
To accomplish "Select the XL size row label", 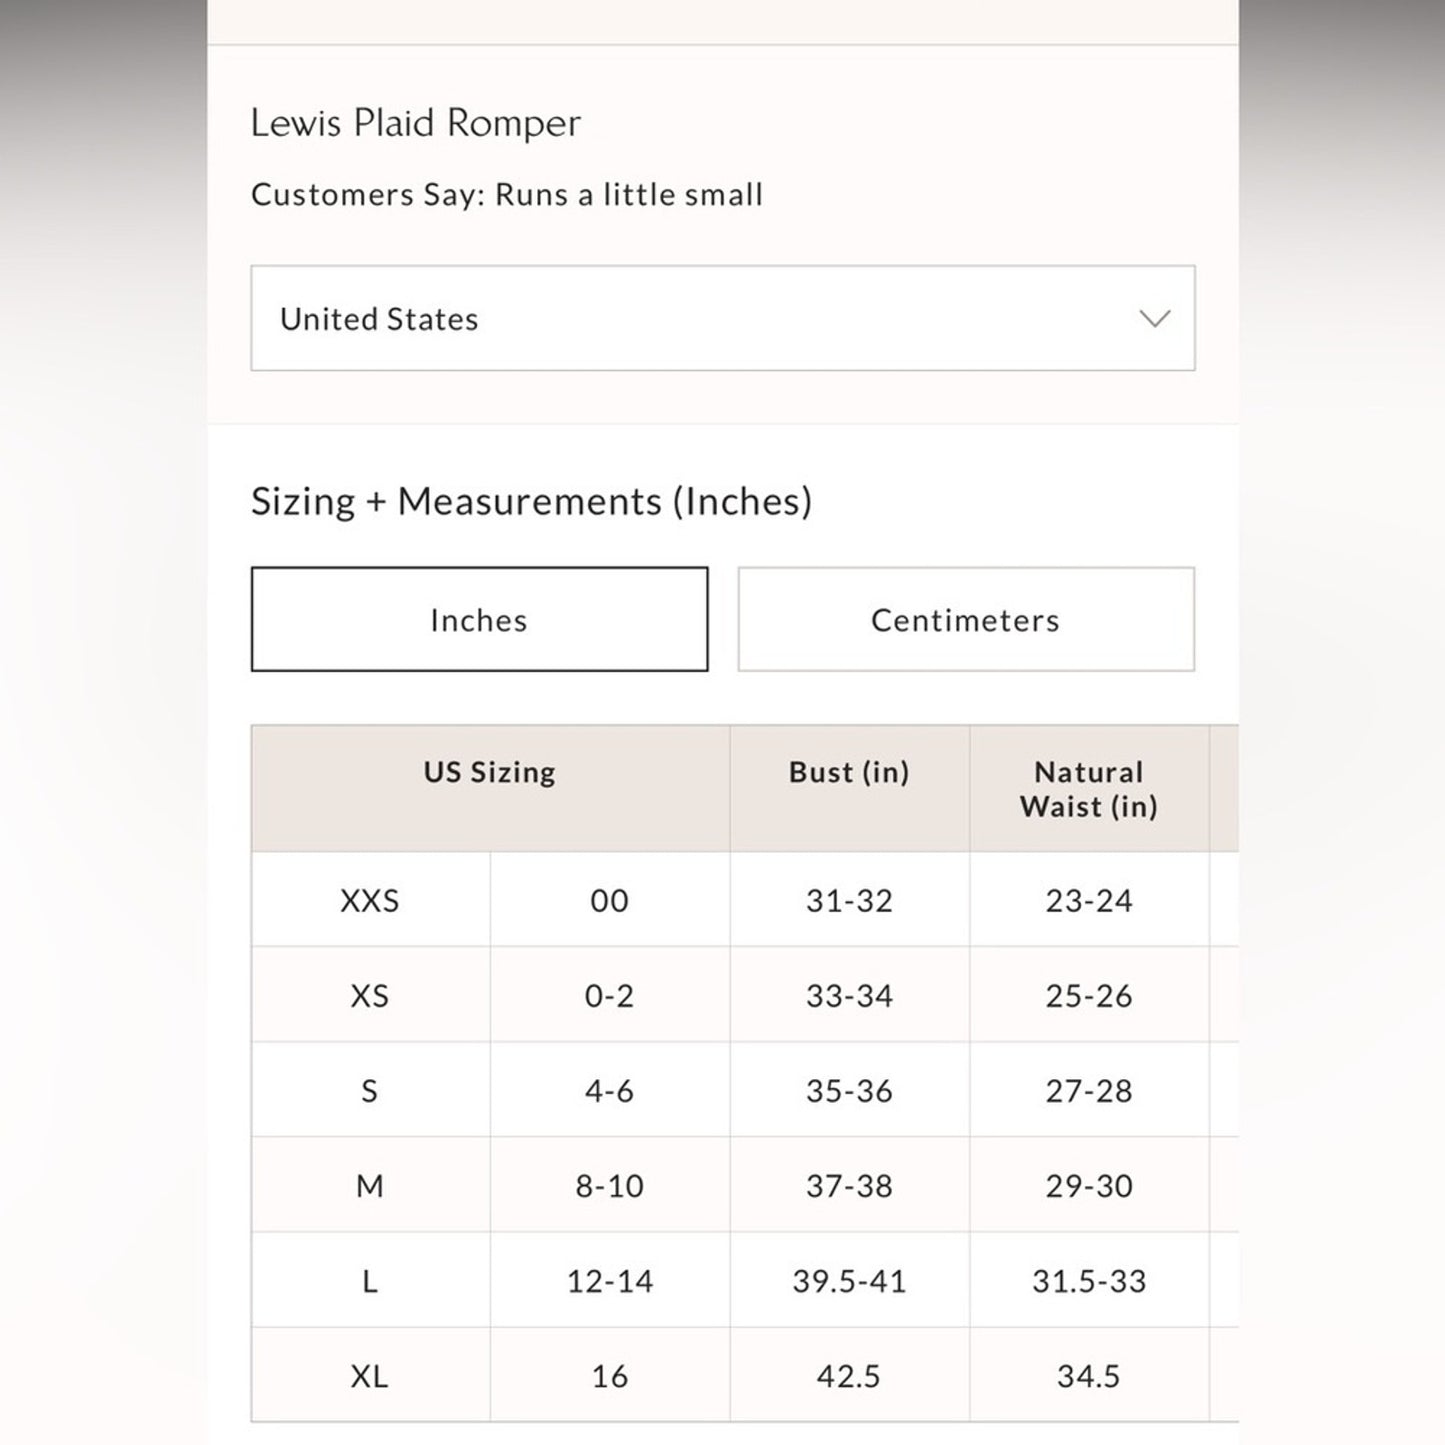I will [x=369, y=1377].
